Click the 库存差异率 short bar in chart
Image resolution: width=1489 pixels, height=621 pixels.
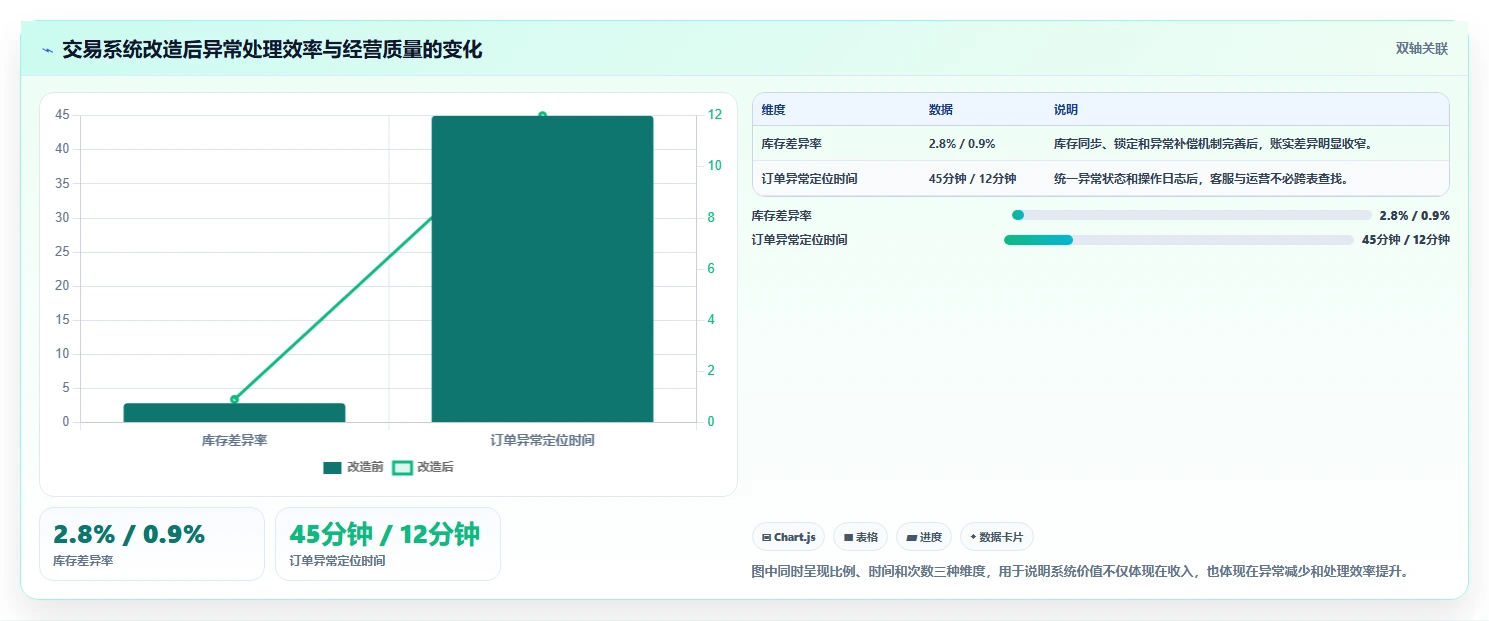point(234,413)
